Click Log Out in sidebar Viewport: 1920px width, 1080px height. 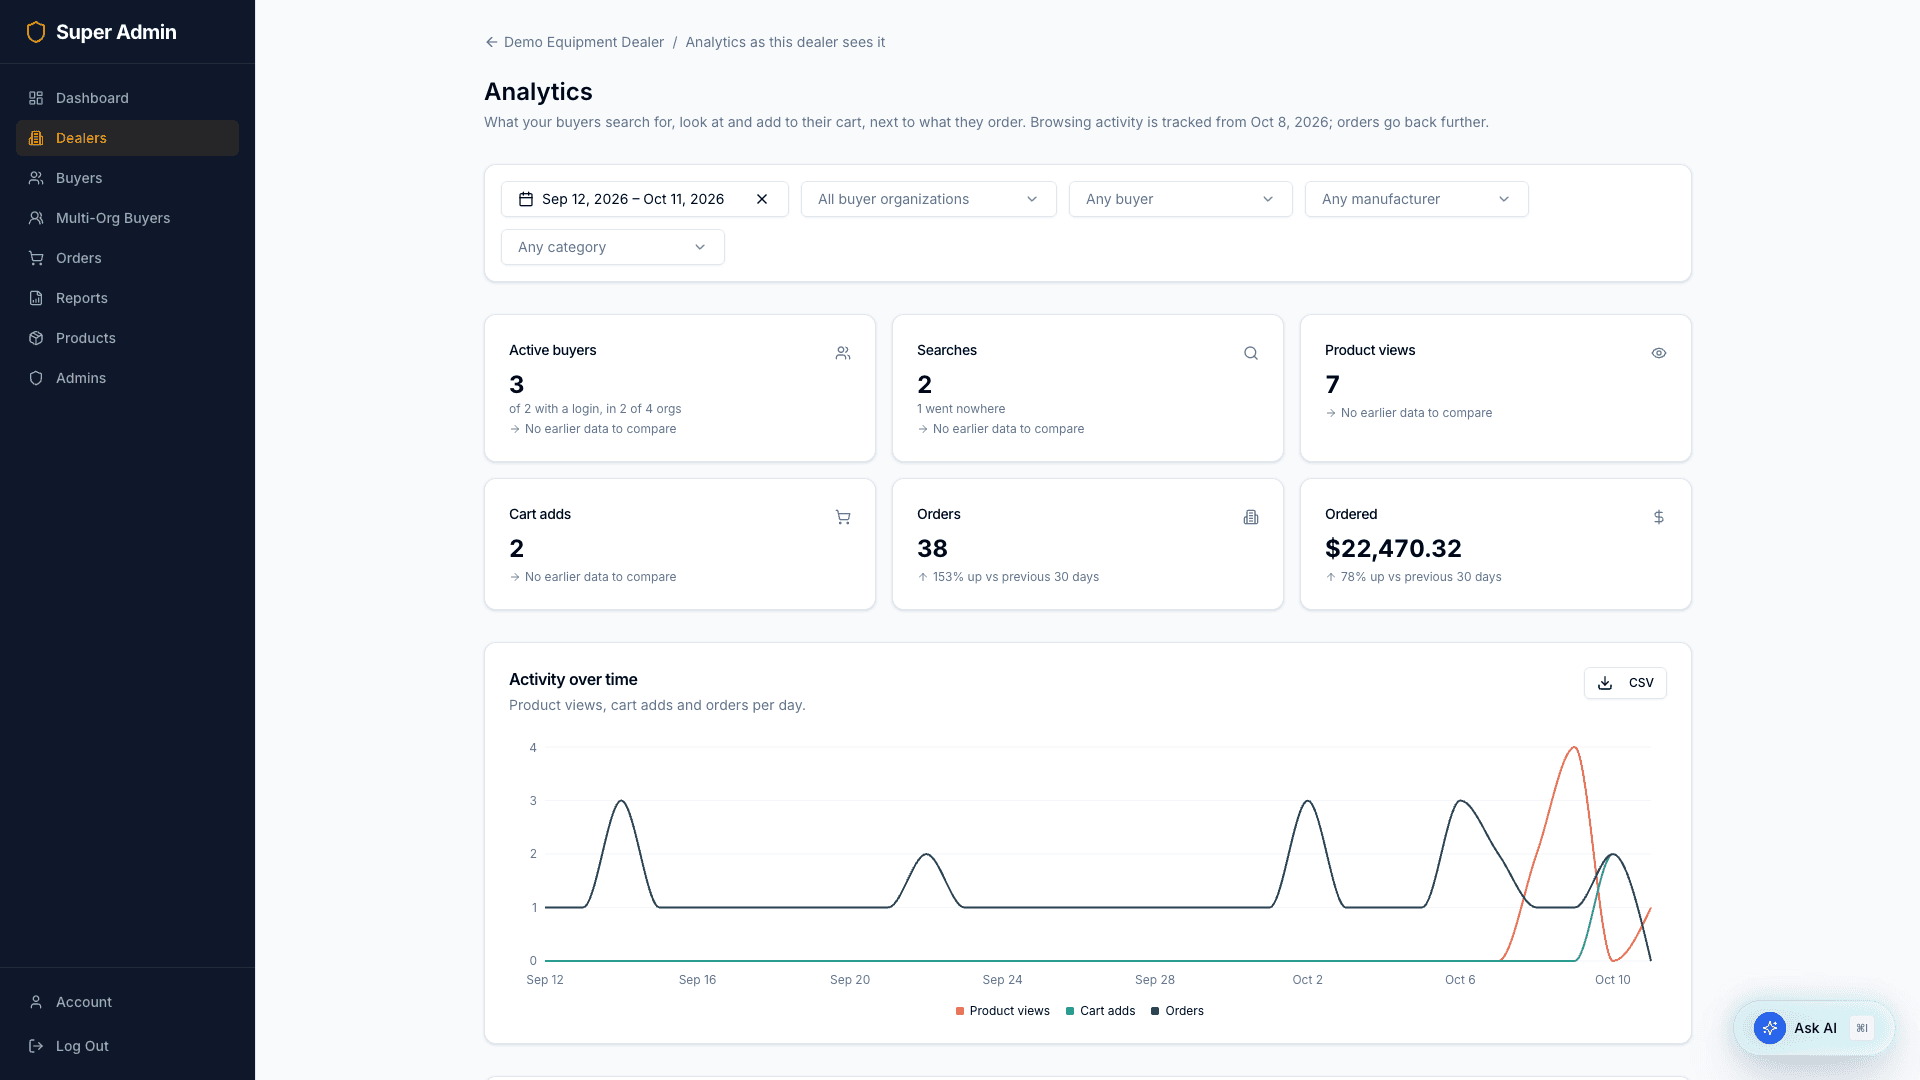coord(127,1046)
